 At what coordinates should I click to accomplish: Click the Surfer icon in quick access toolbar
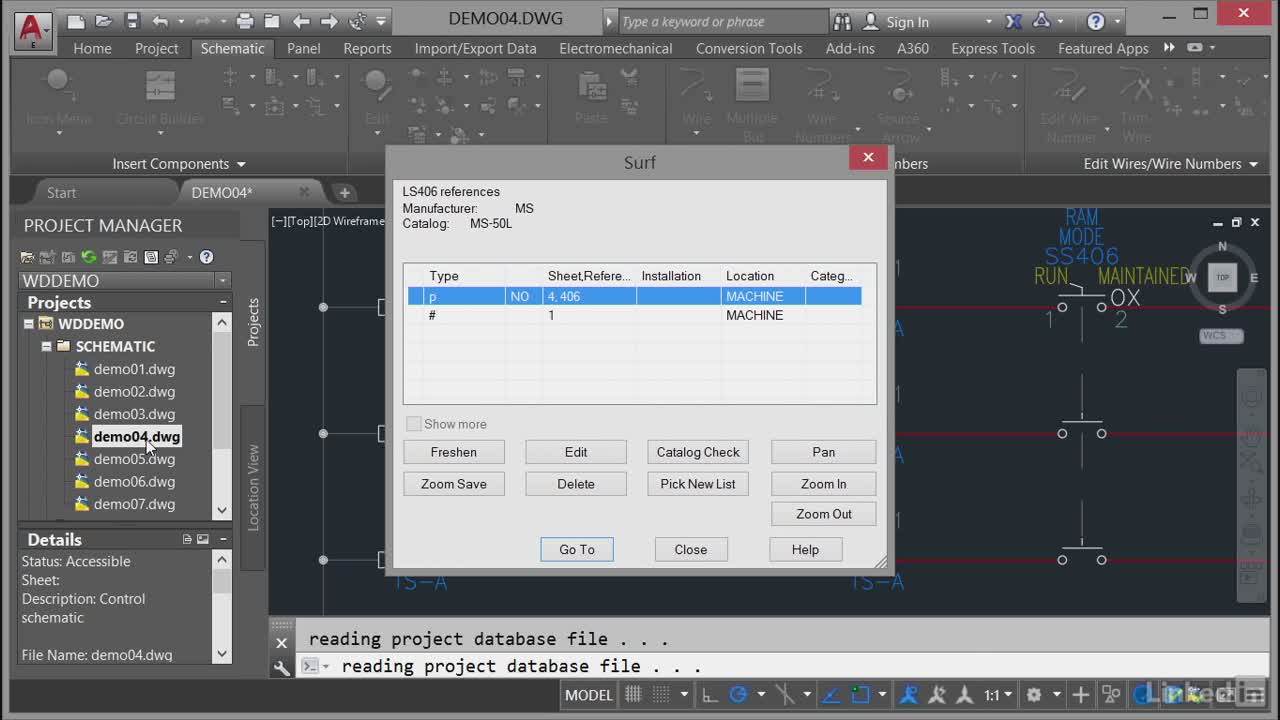tap(358, 21)
